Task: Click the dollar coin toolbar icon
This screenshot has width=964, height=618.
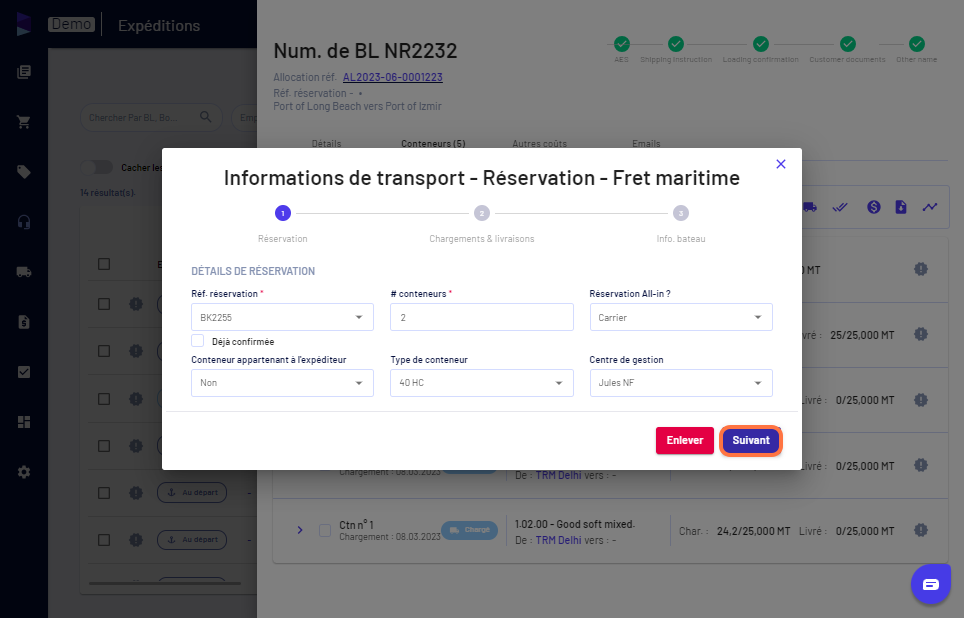Action: coord(874,207)
